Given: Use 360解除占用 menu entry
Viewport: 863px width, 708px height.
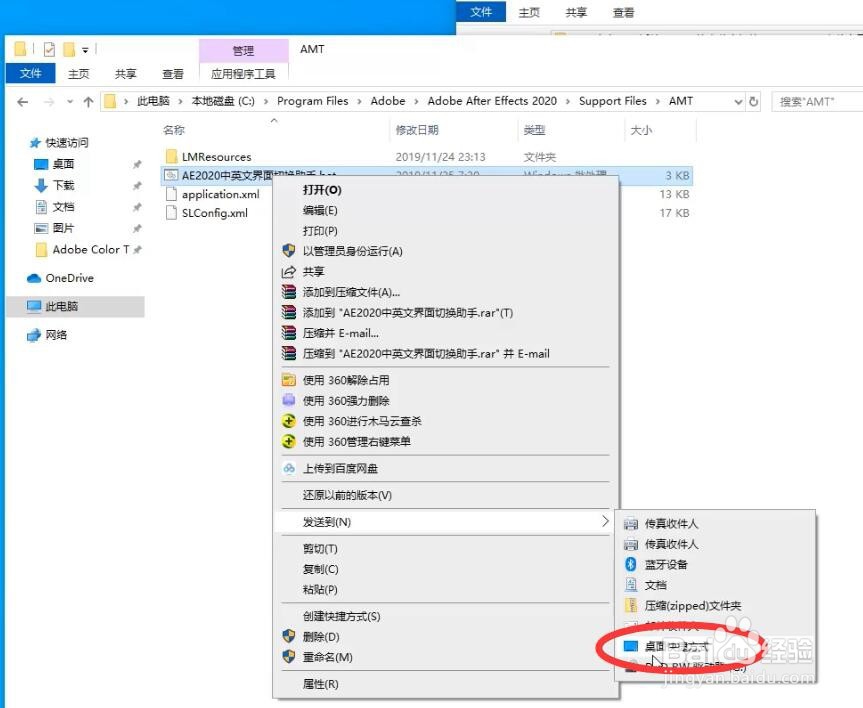Looking at the screenshot, I should click(346, 380).
